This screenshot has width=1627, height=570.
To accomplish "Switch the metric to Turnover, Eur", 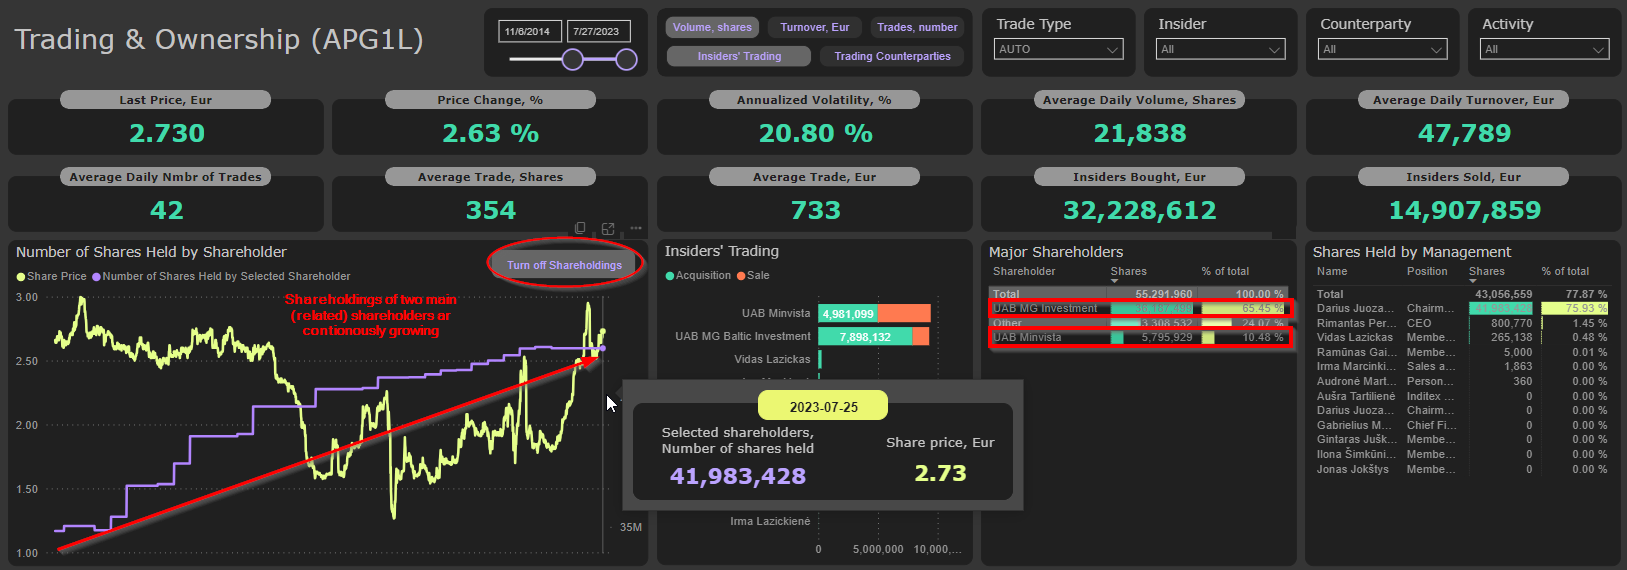I will pos(814,28).
